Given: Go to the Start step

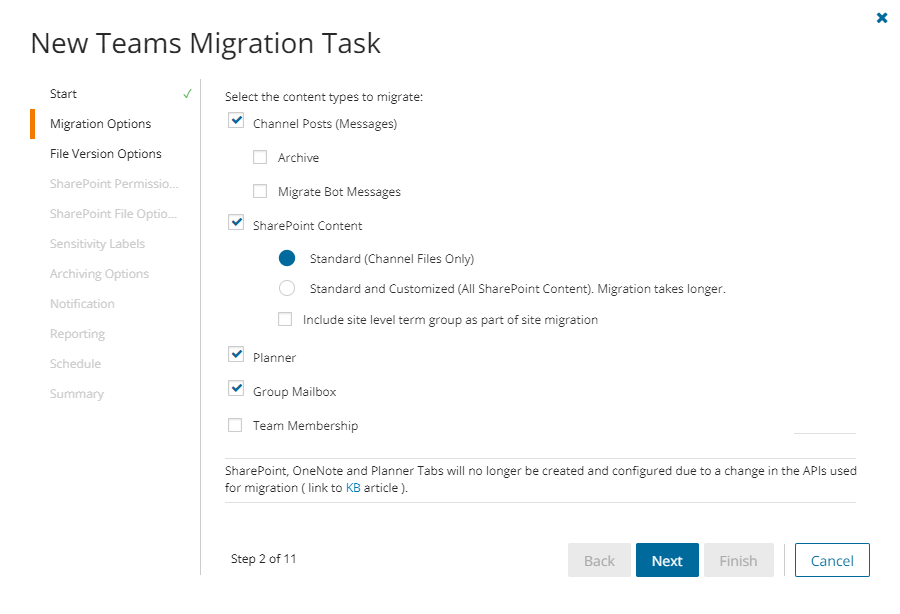Looking at the screenshot, I should [63, 94].
